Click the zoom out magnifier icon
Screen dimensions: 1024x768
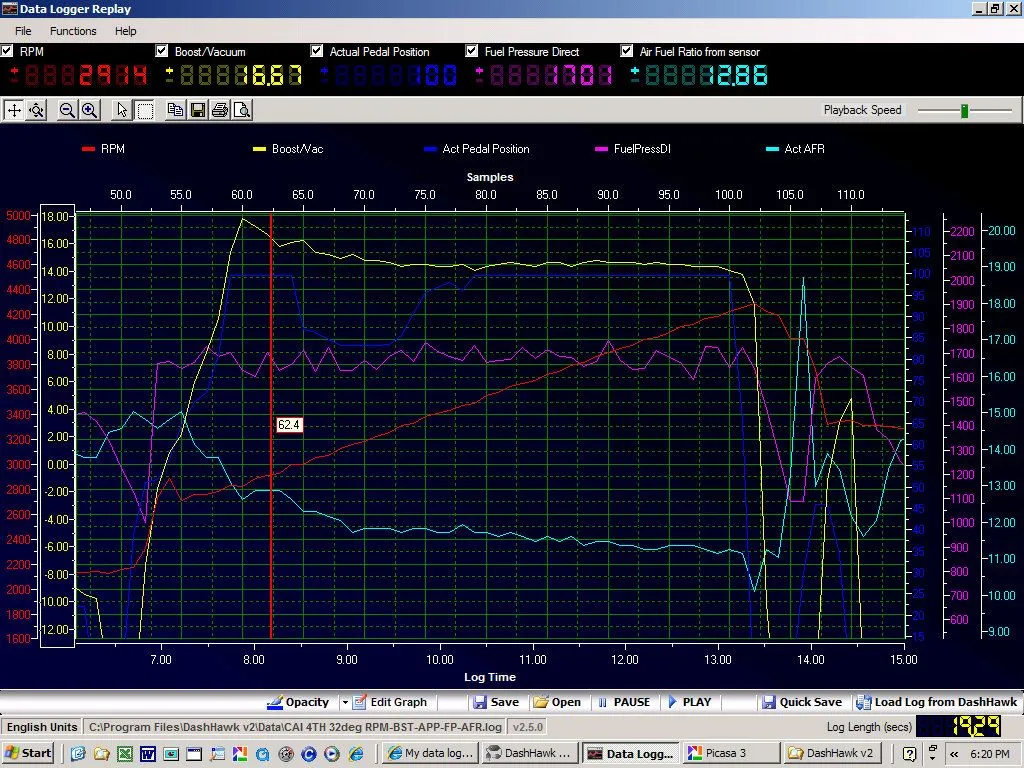click(x=67, y=111)
